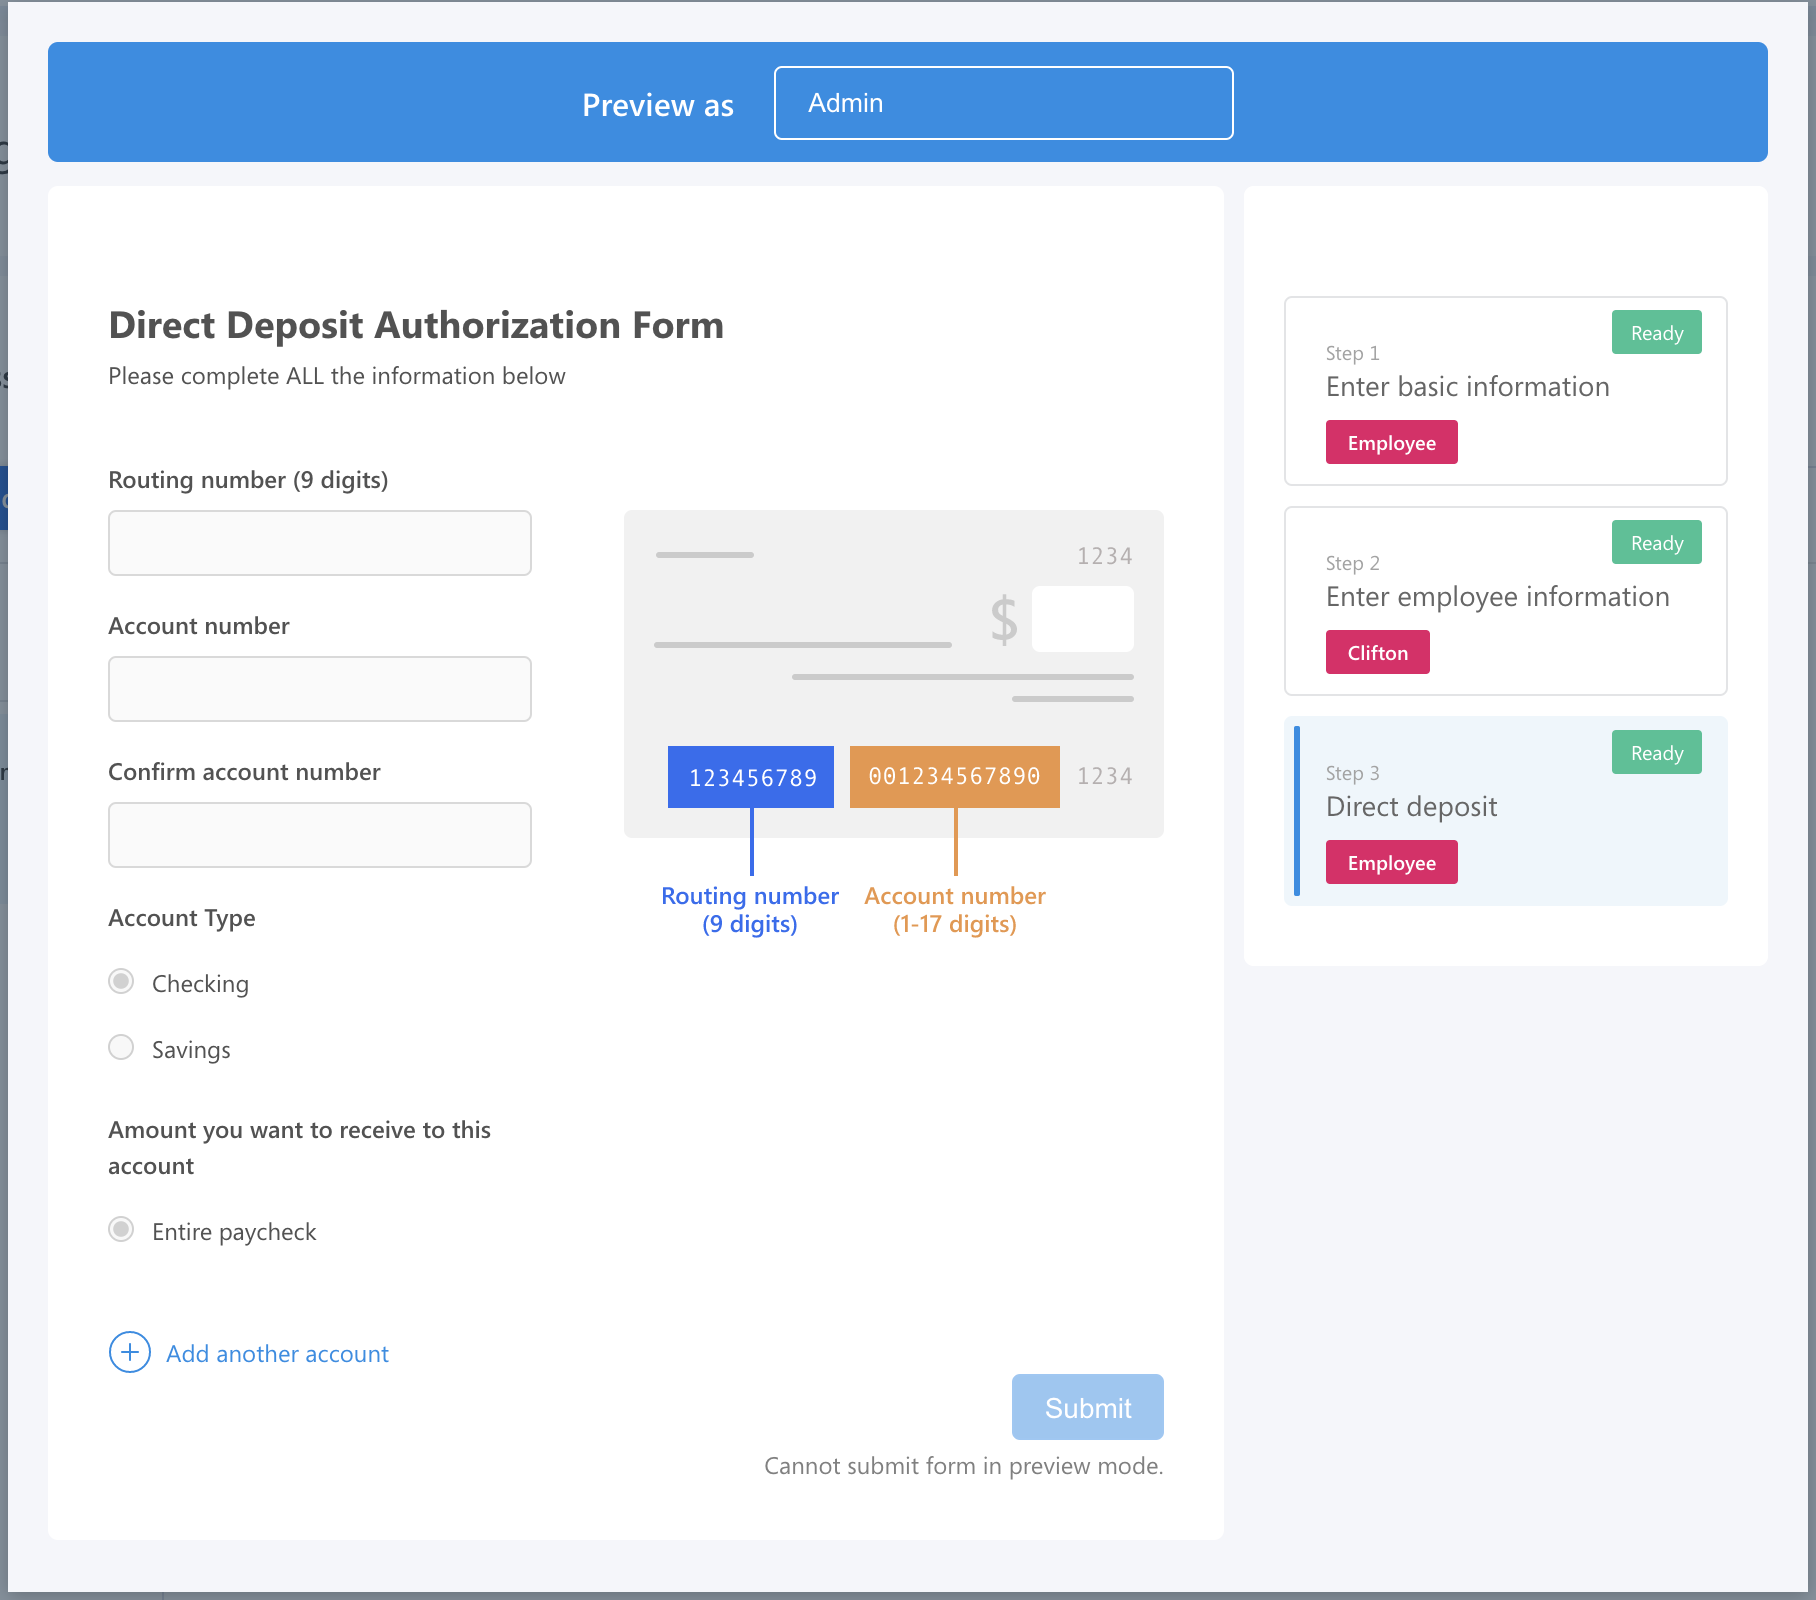Image resolution: width=1816 pixels, height=1600 pixels.
Task: Click the dollar sign on the check
Action: (1004, 620)
